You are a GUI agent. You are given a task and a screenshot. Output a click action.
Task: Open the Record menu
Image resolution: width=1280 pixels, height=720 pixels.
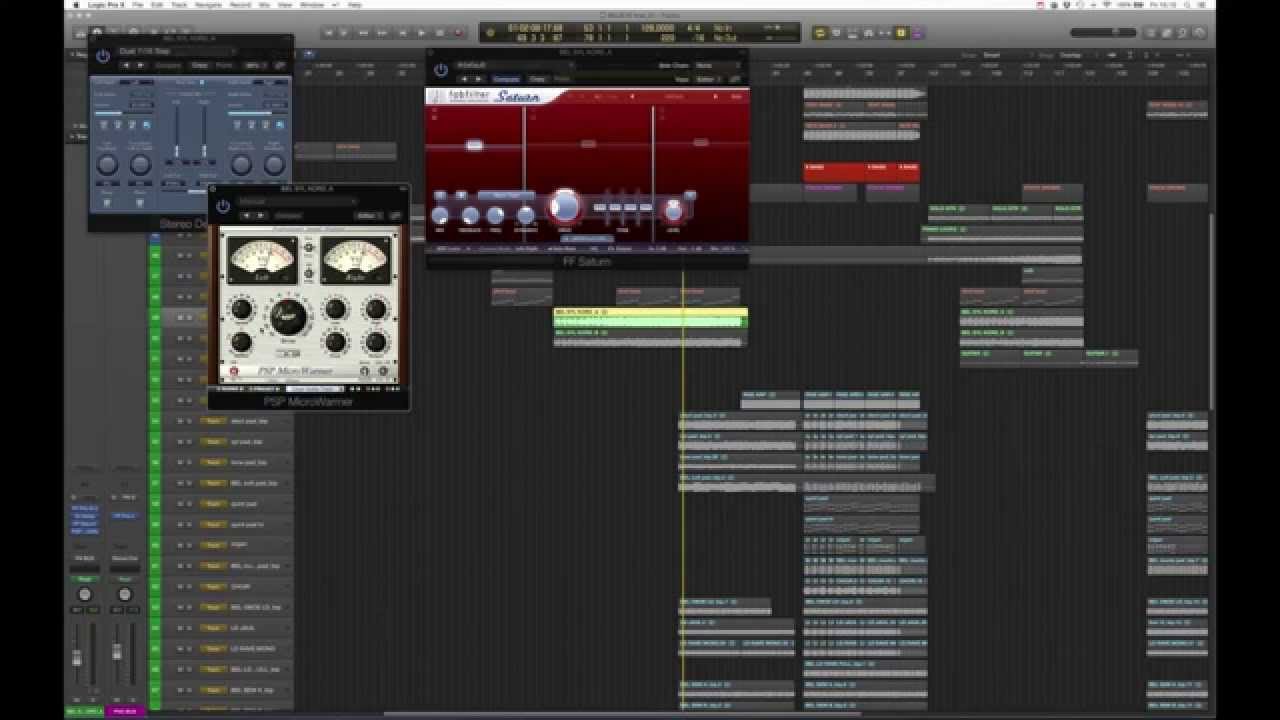coord(239,5)
